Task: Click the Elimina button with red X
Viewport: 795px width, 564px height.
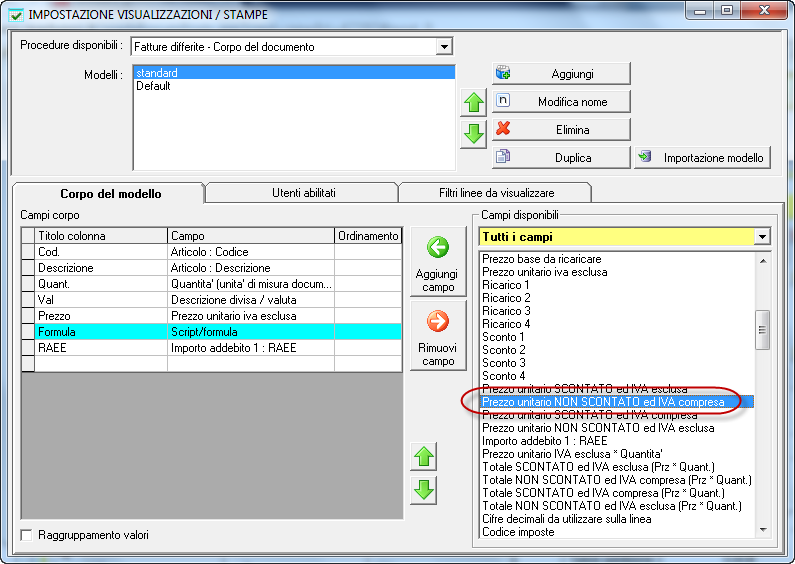Action: point(561,130)
